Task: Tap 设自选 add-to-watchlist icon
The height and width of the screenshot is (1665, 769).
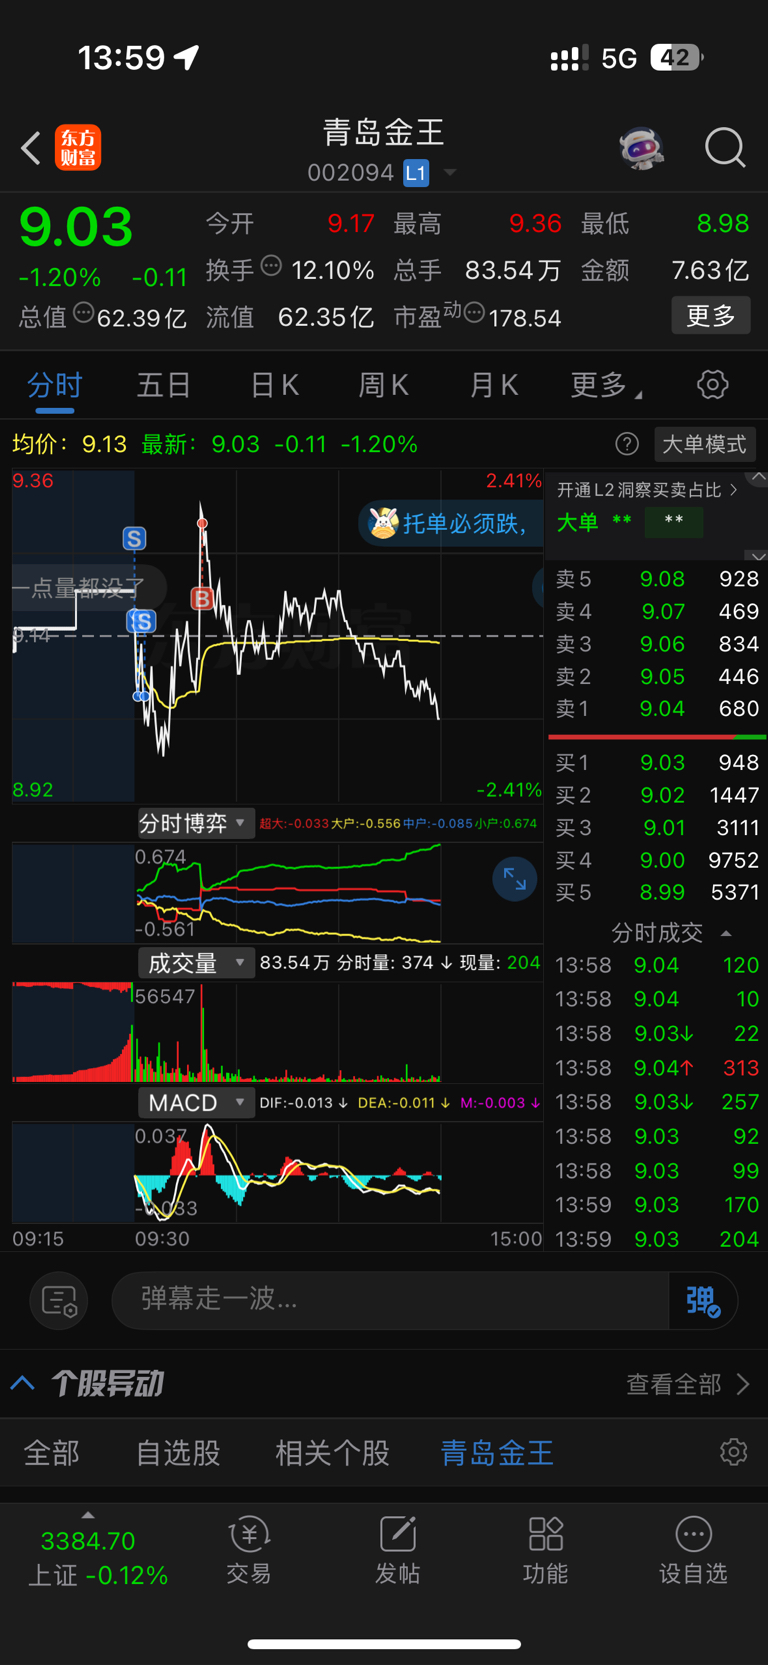Action: pyautogui.click(x=693, y=1550)
